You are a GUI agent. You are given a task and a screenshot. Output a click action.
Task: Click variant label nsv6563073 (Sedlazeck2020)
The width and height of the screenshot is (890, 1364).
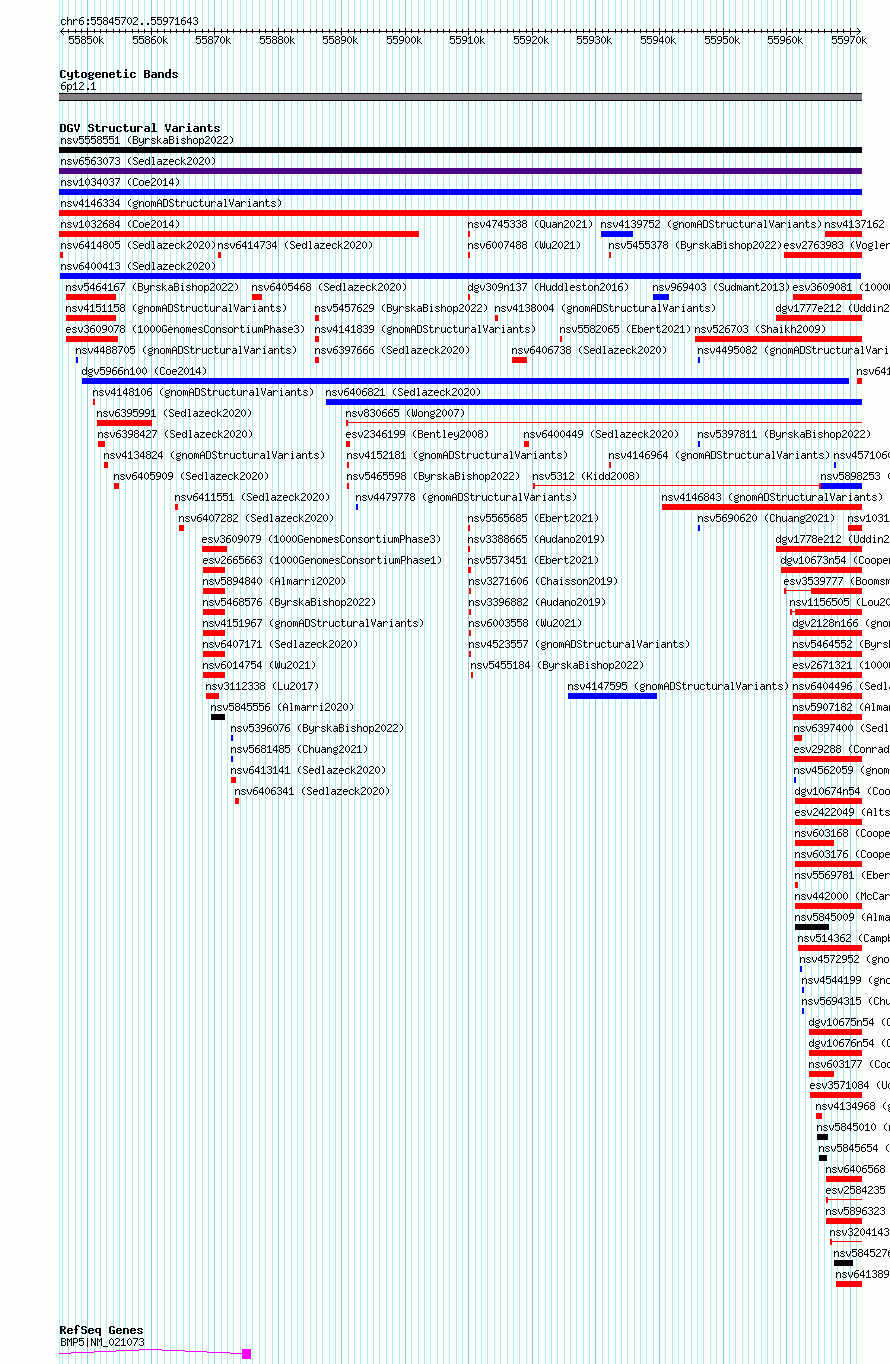pyautogui.click(x=138, y=161)
